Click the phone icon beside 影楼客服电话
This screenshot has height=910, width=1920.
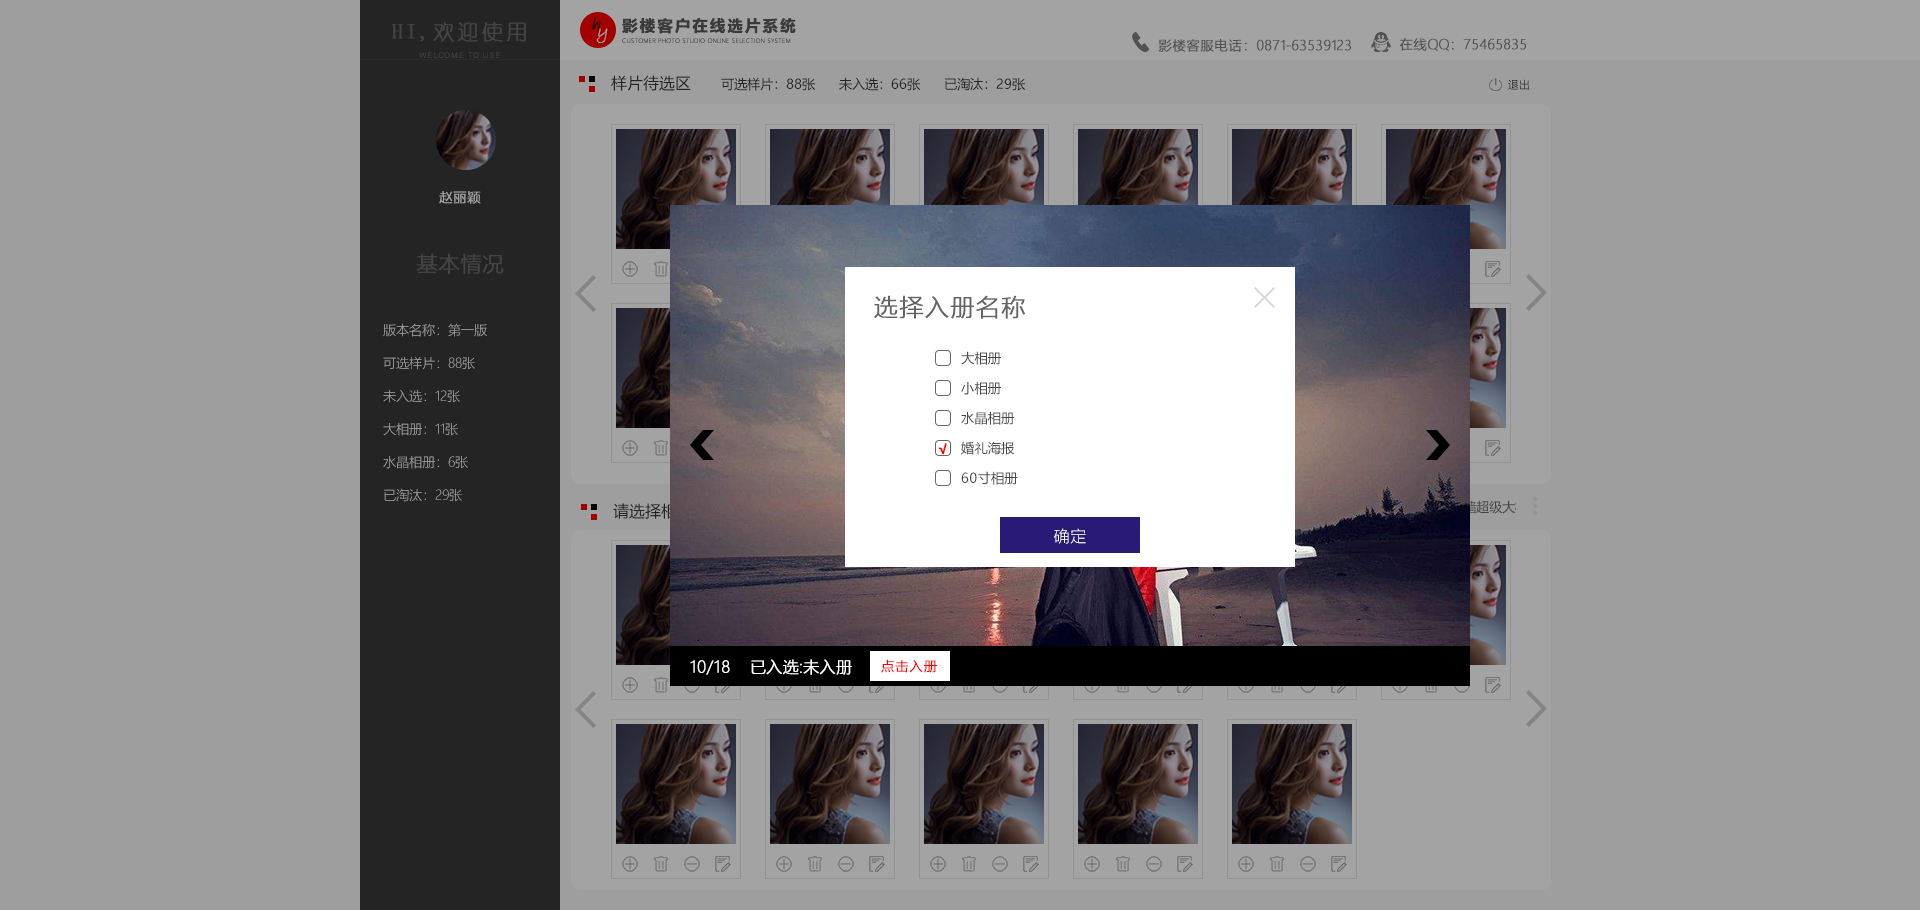coord(1139,43)
